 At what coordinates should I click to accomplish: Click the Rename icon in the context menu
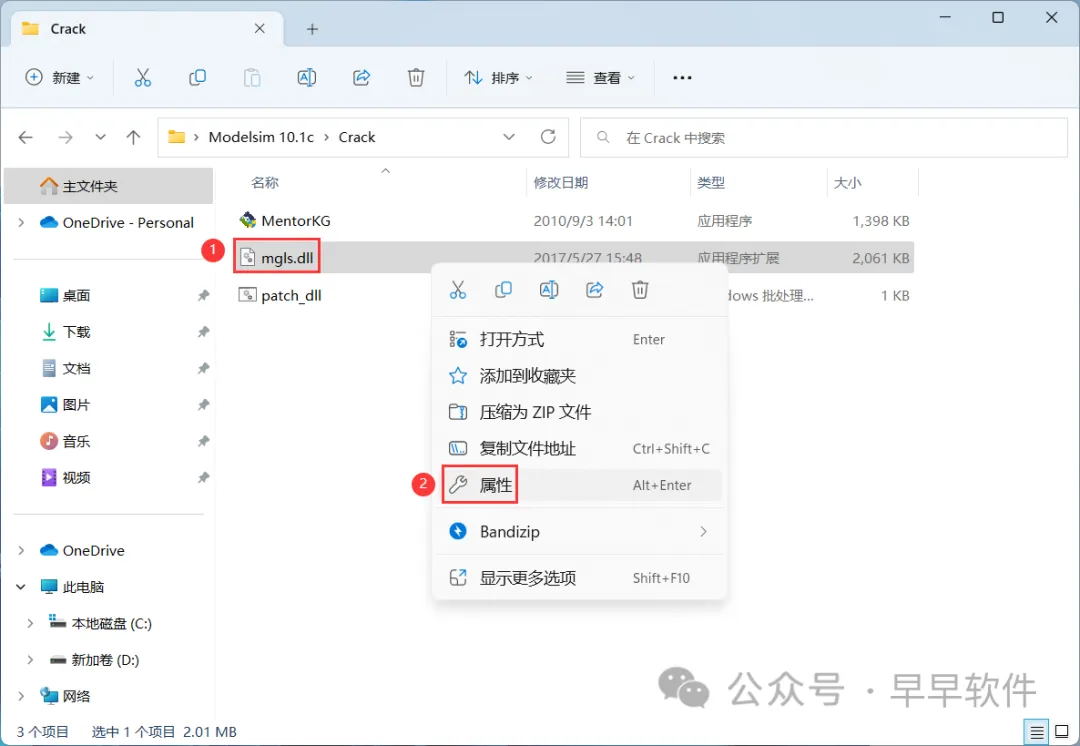click(549, 290)
